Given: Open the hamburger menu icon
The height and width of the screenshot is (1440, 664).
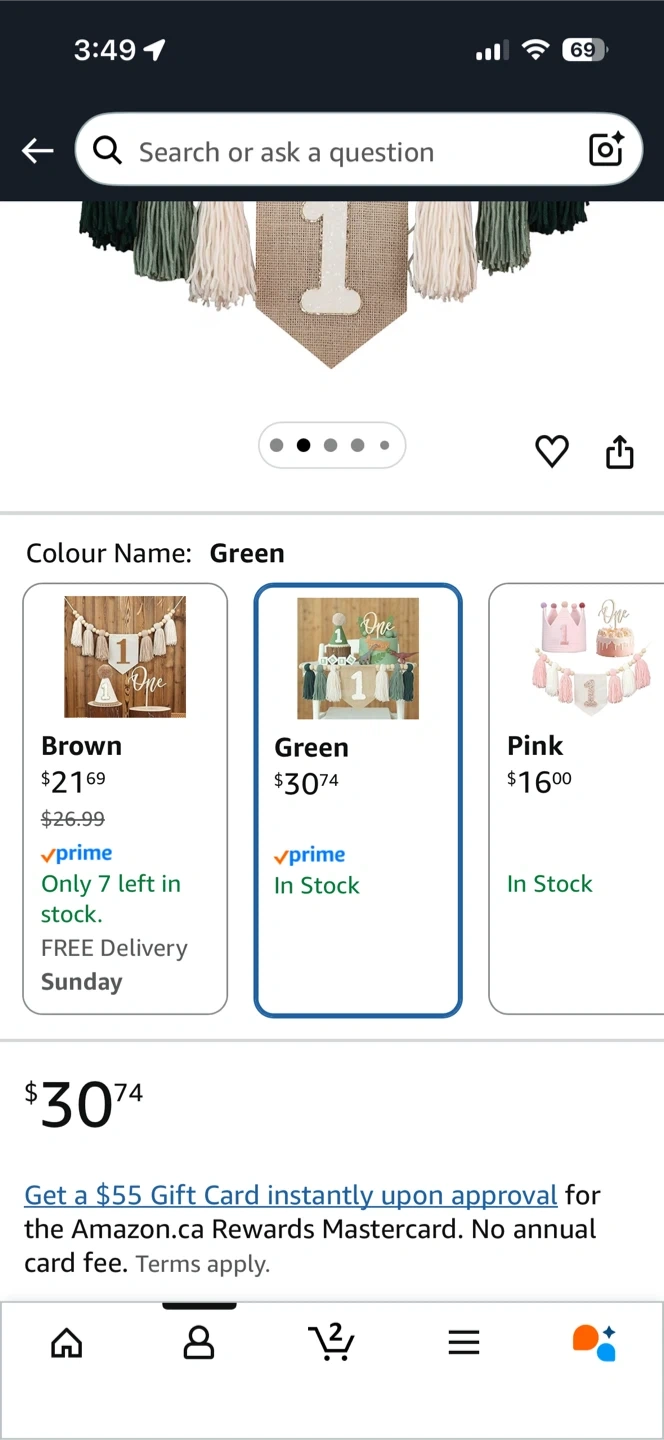Looking at the screenshot, I should pyautogui.click(x=464, y=1343).
